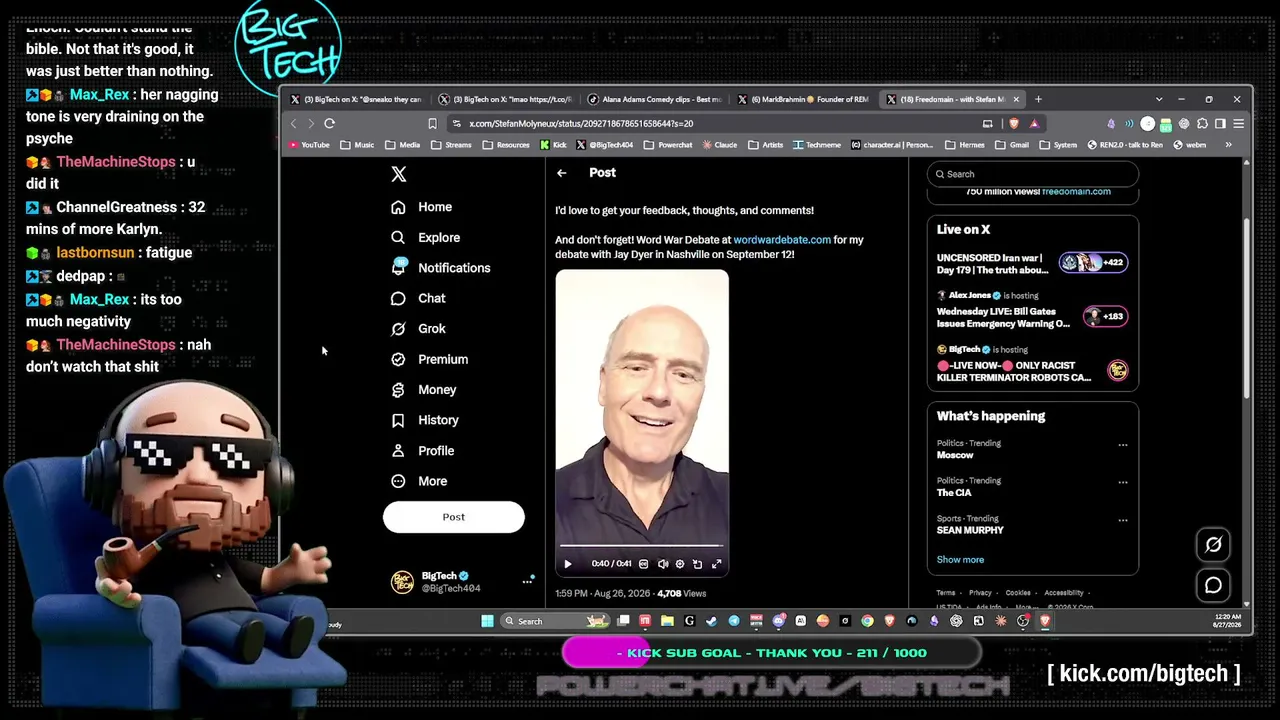
Task: Switch to the MarkBrahmin tab
Action: (805, 100)
